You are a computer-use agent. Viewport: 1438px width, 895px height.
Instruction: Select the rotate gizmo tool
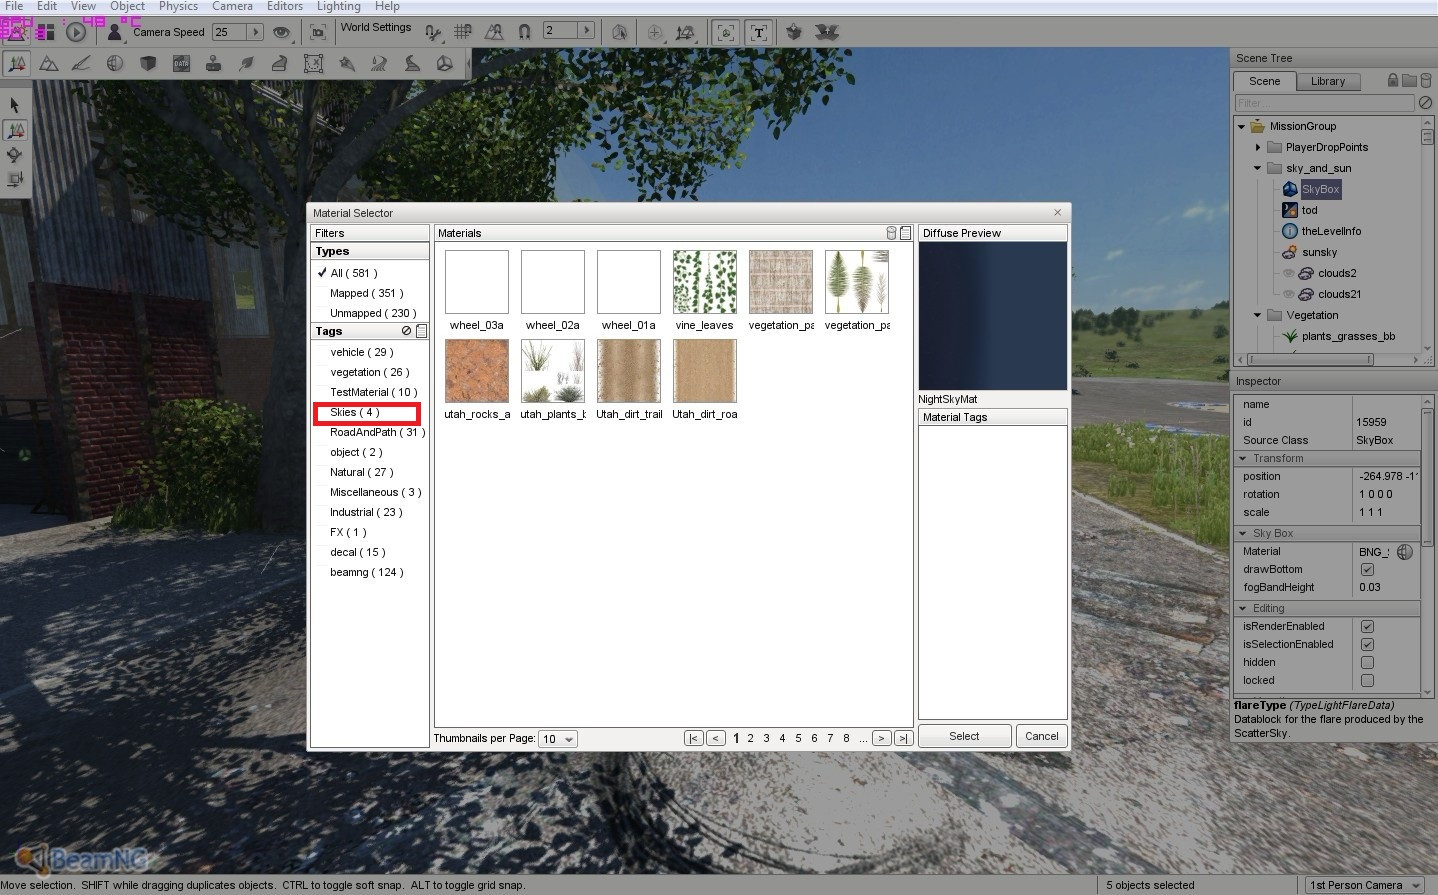15,155
